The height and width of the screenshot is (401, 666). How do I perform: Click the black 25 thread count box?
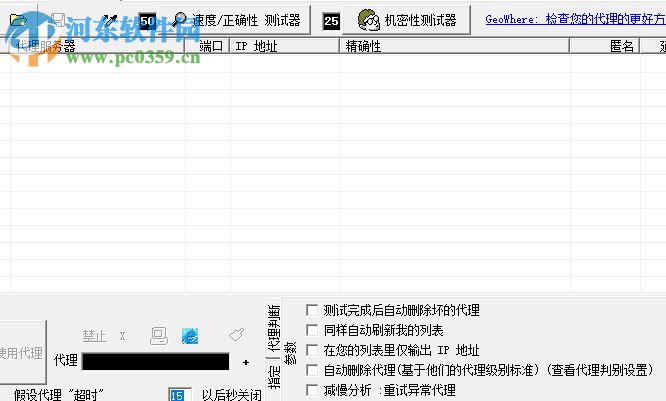click(331, 21)
